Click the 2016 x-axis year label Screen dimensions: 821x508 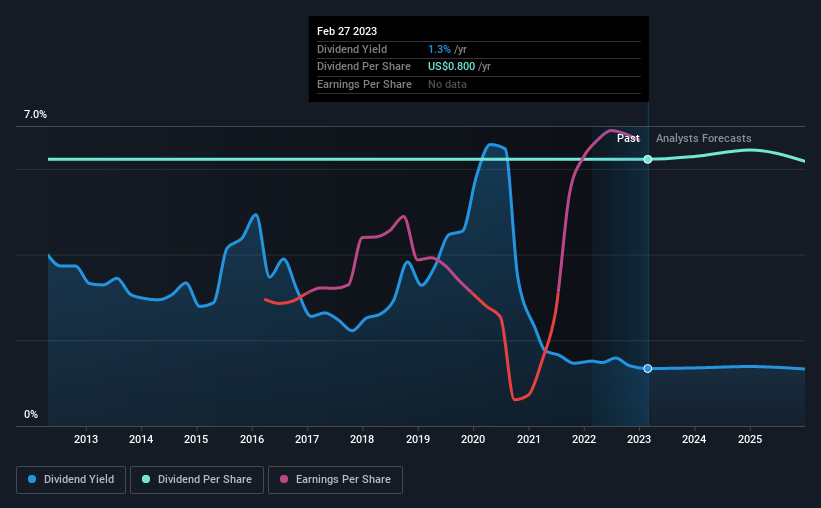coord(252,439)
